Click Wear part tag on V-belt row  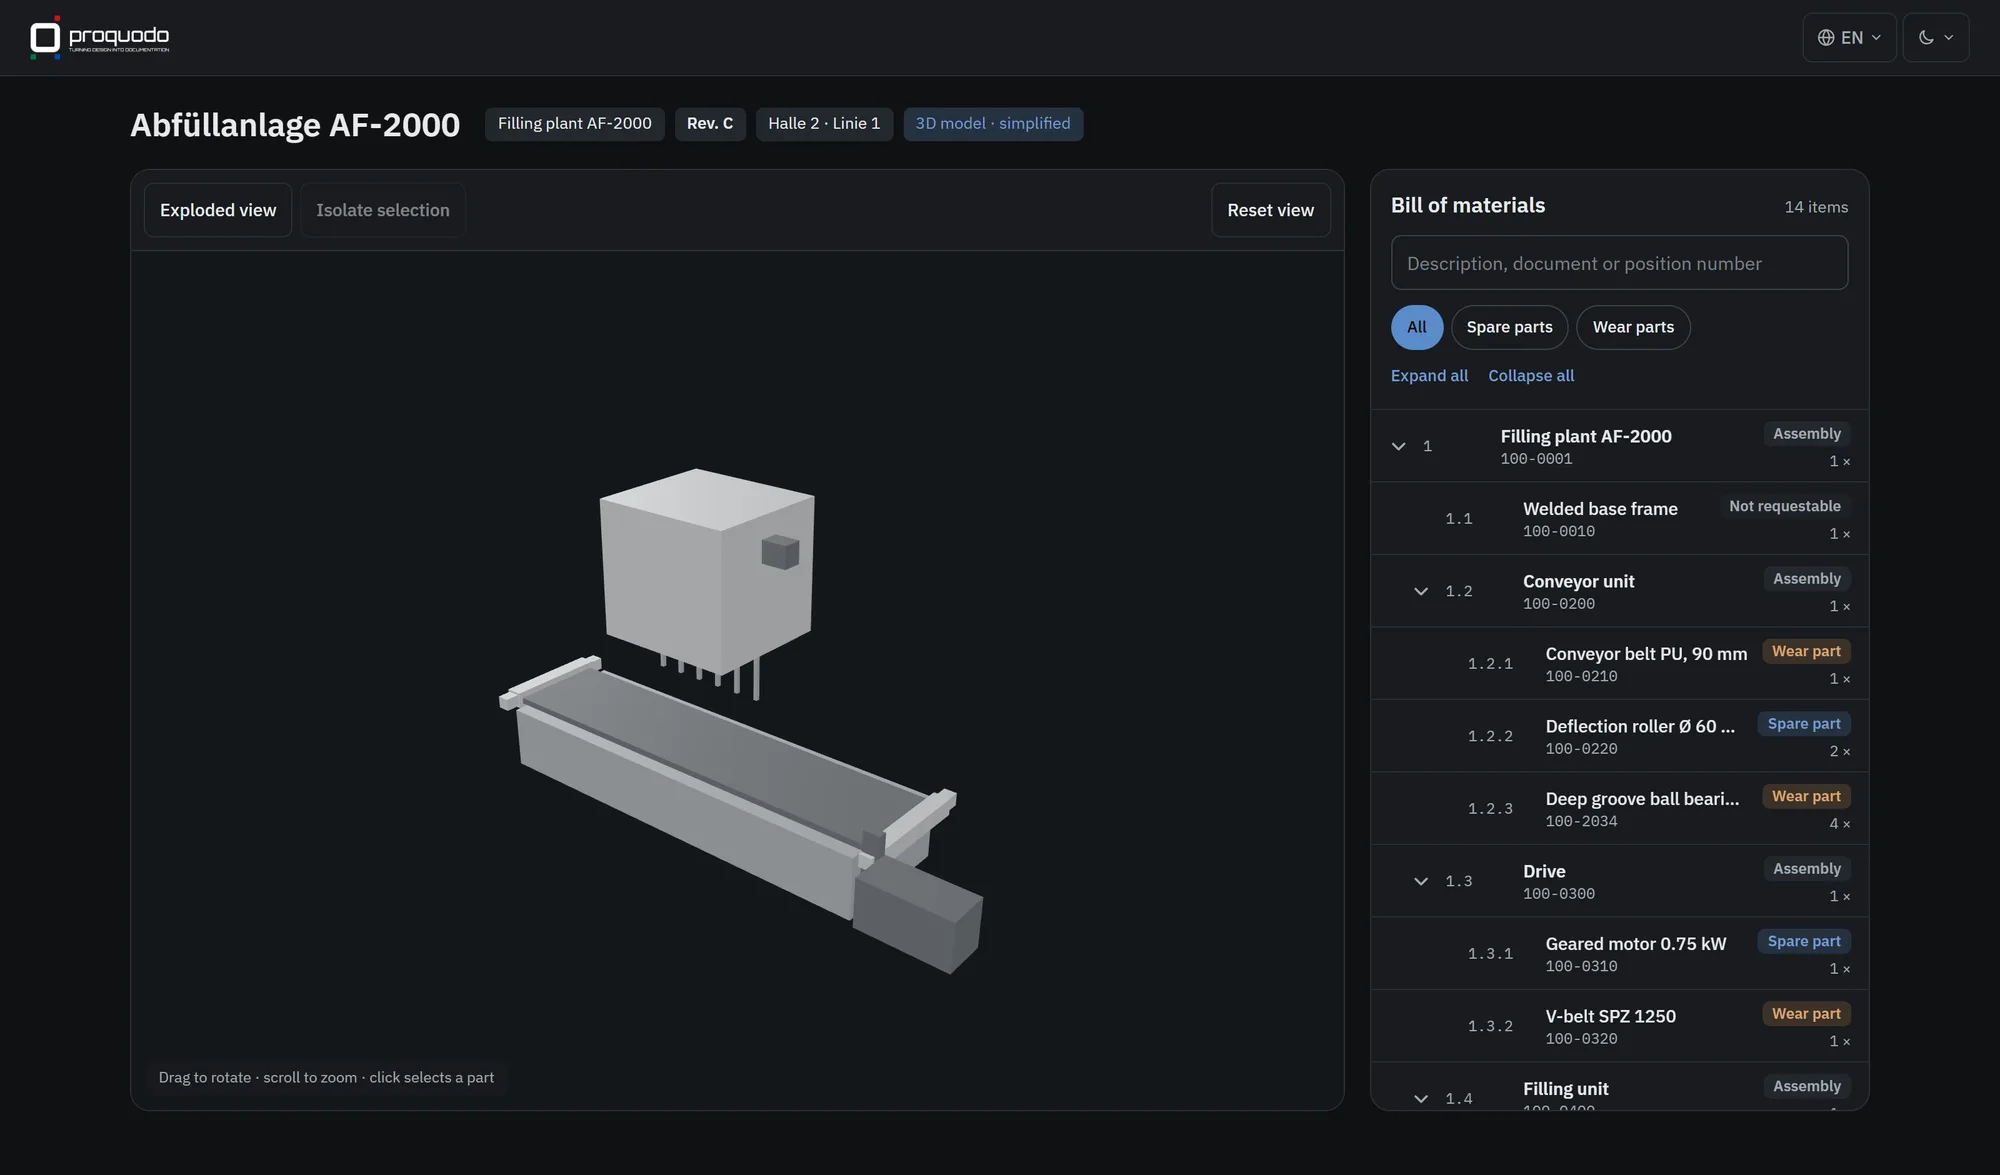(1806, 1014)
